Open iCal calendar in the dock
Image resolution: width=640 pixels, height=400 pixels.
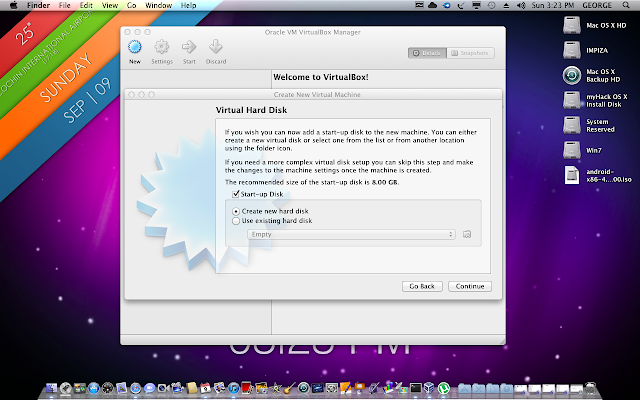205,388
